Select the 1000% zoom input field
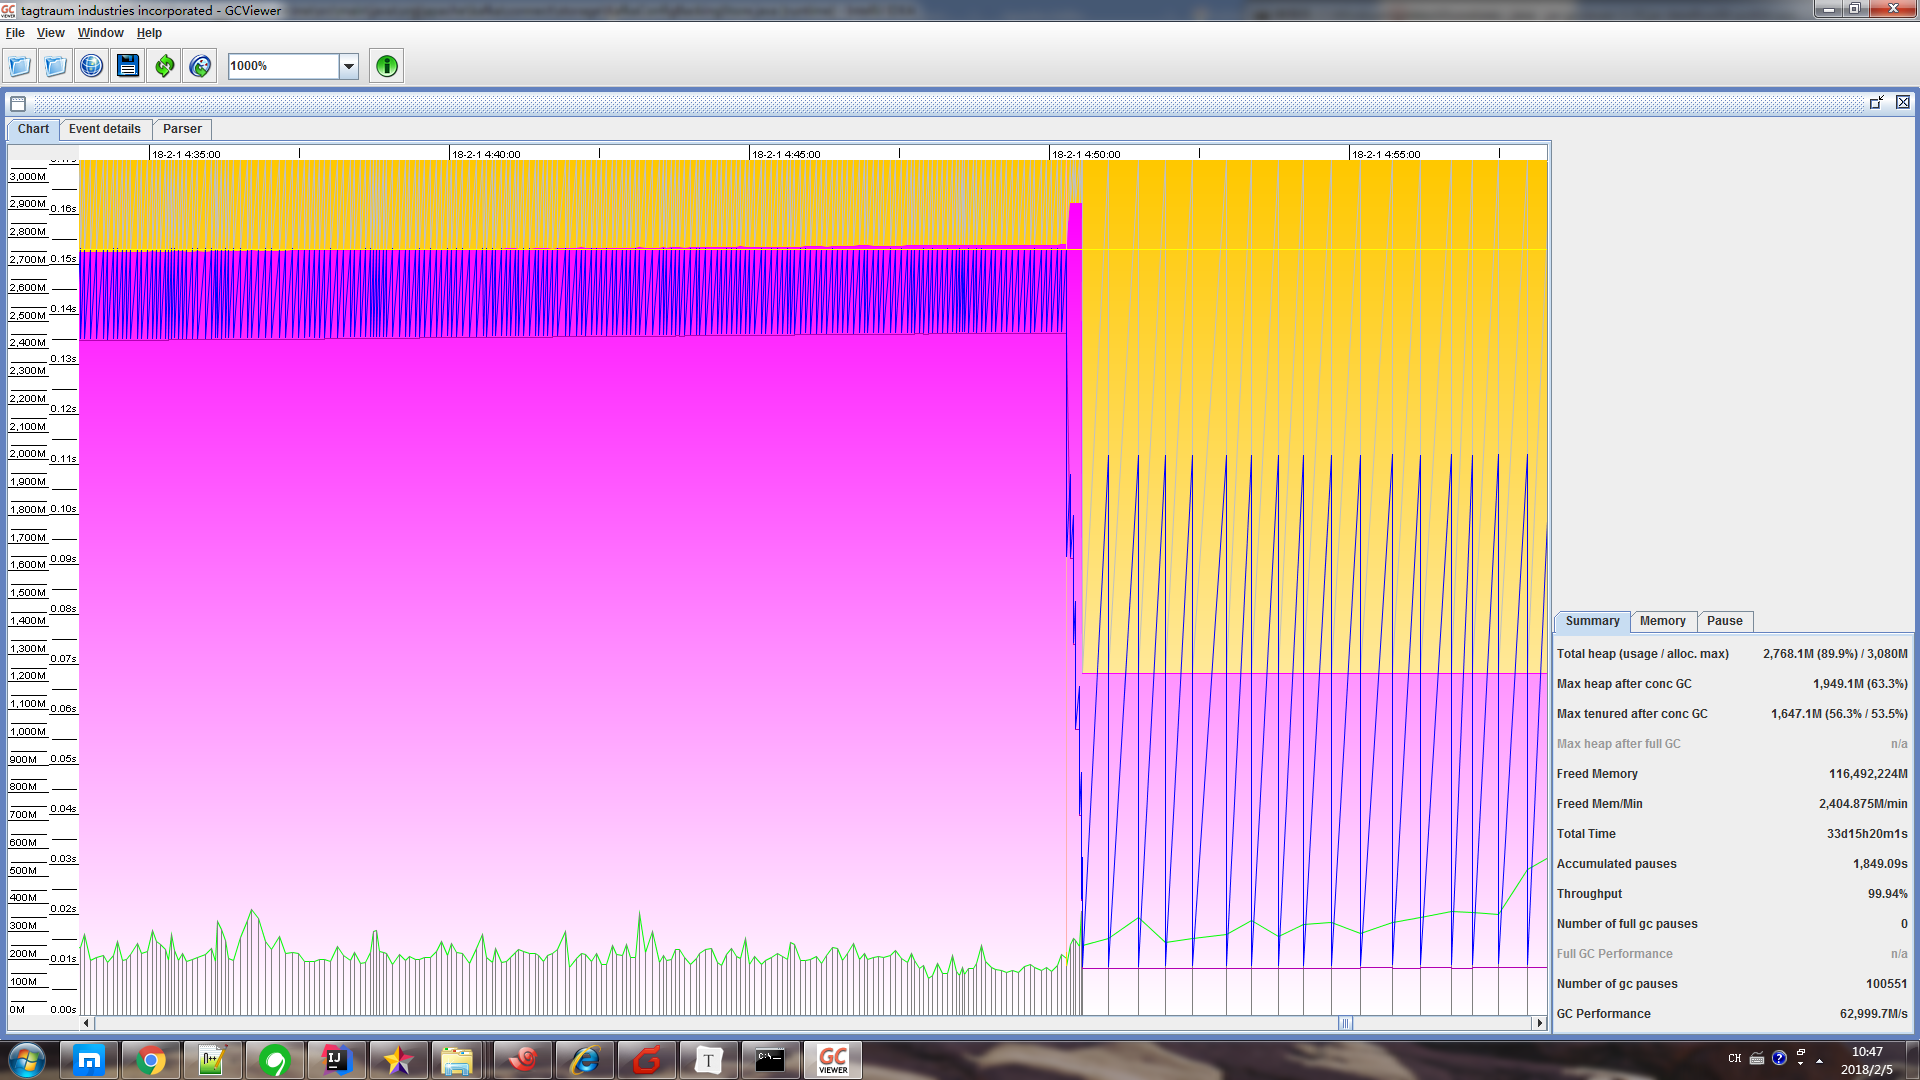The width and height of the screenshot is (1920, 1080). pos(283,65)
